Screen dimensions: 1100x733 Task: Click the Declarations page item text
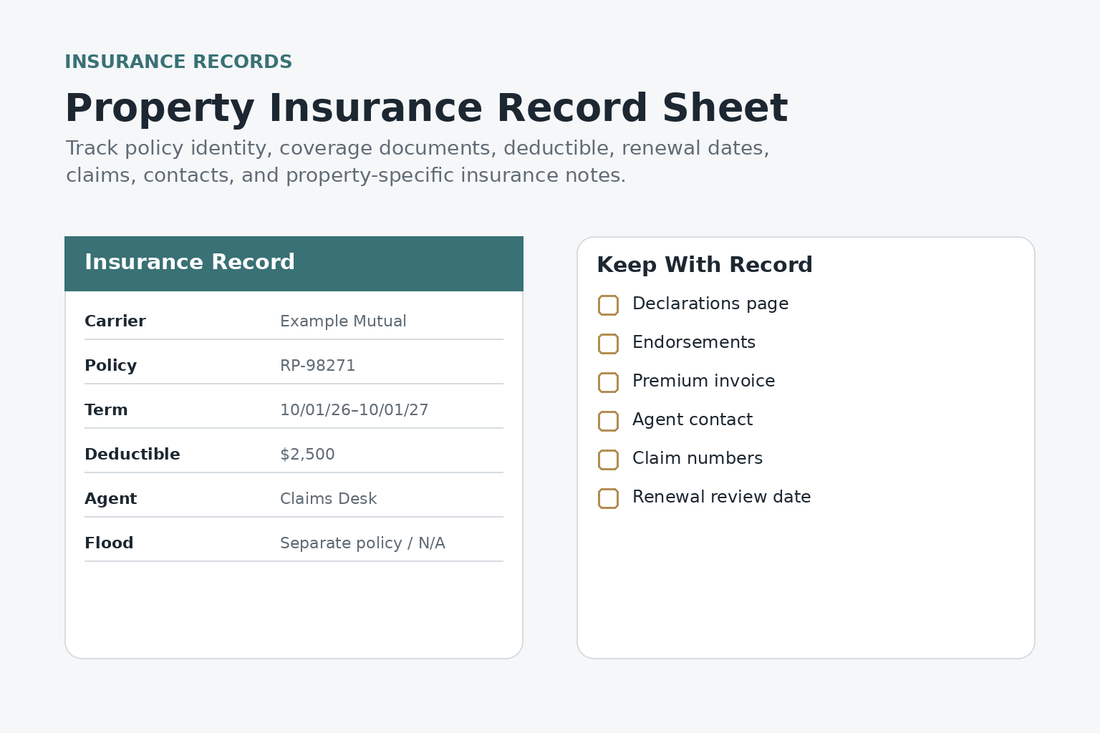[x=710, y=304]
